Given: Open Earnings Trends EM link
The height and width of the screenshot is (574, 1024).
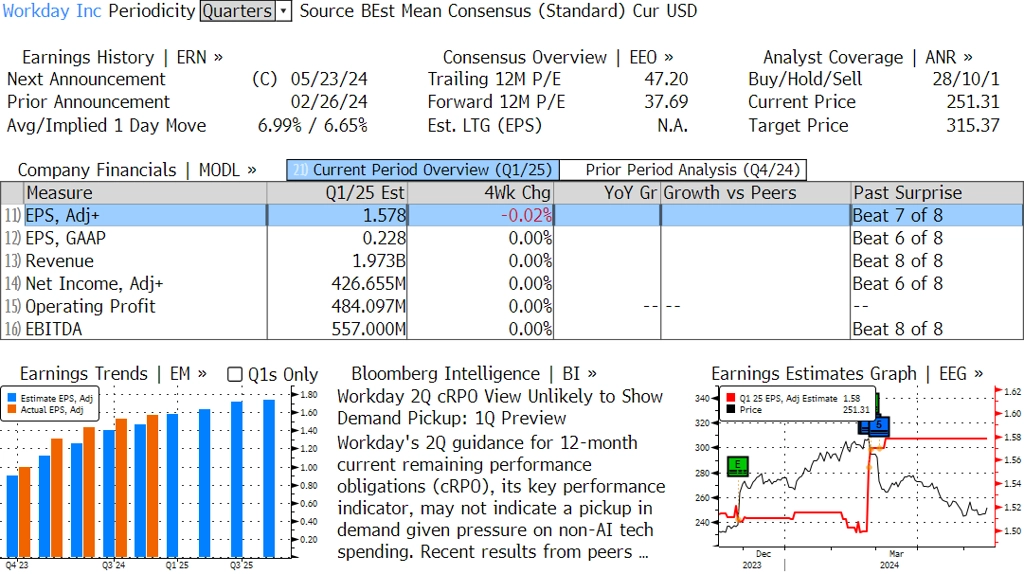Looking at the screenshot, I should (x=113, y=374).
